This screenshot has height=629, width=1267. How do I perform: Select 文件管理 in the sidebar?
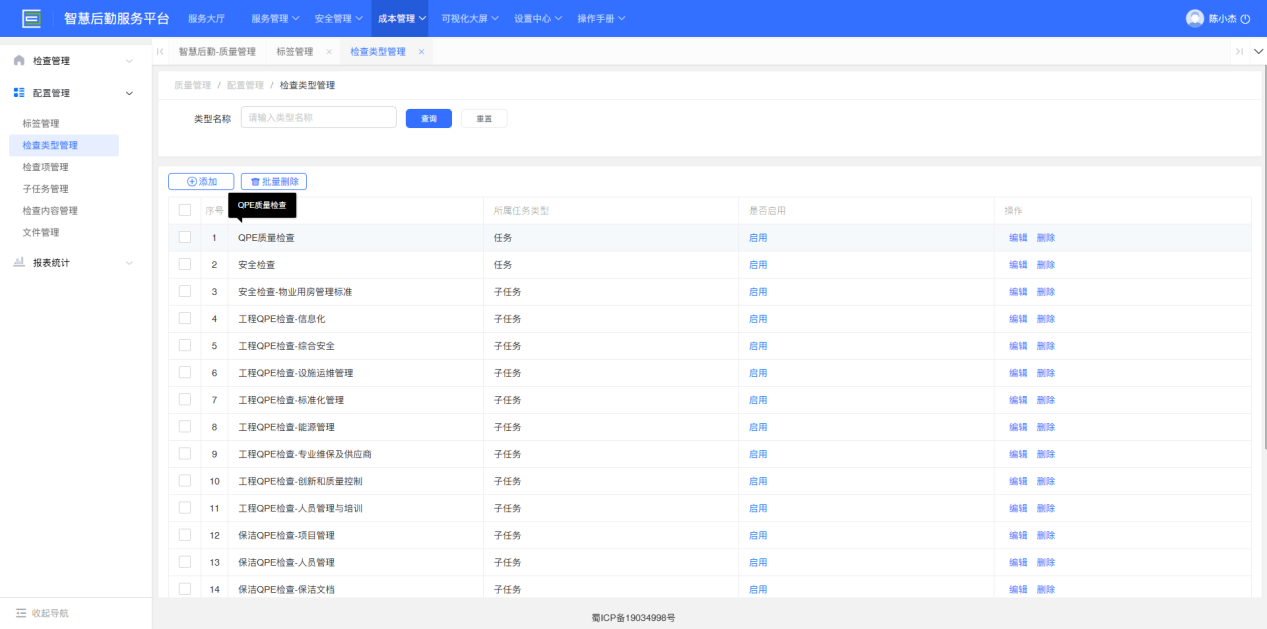[x=41, y=233]
